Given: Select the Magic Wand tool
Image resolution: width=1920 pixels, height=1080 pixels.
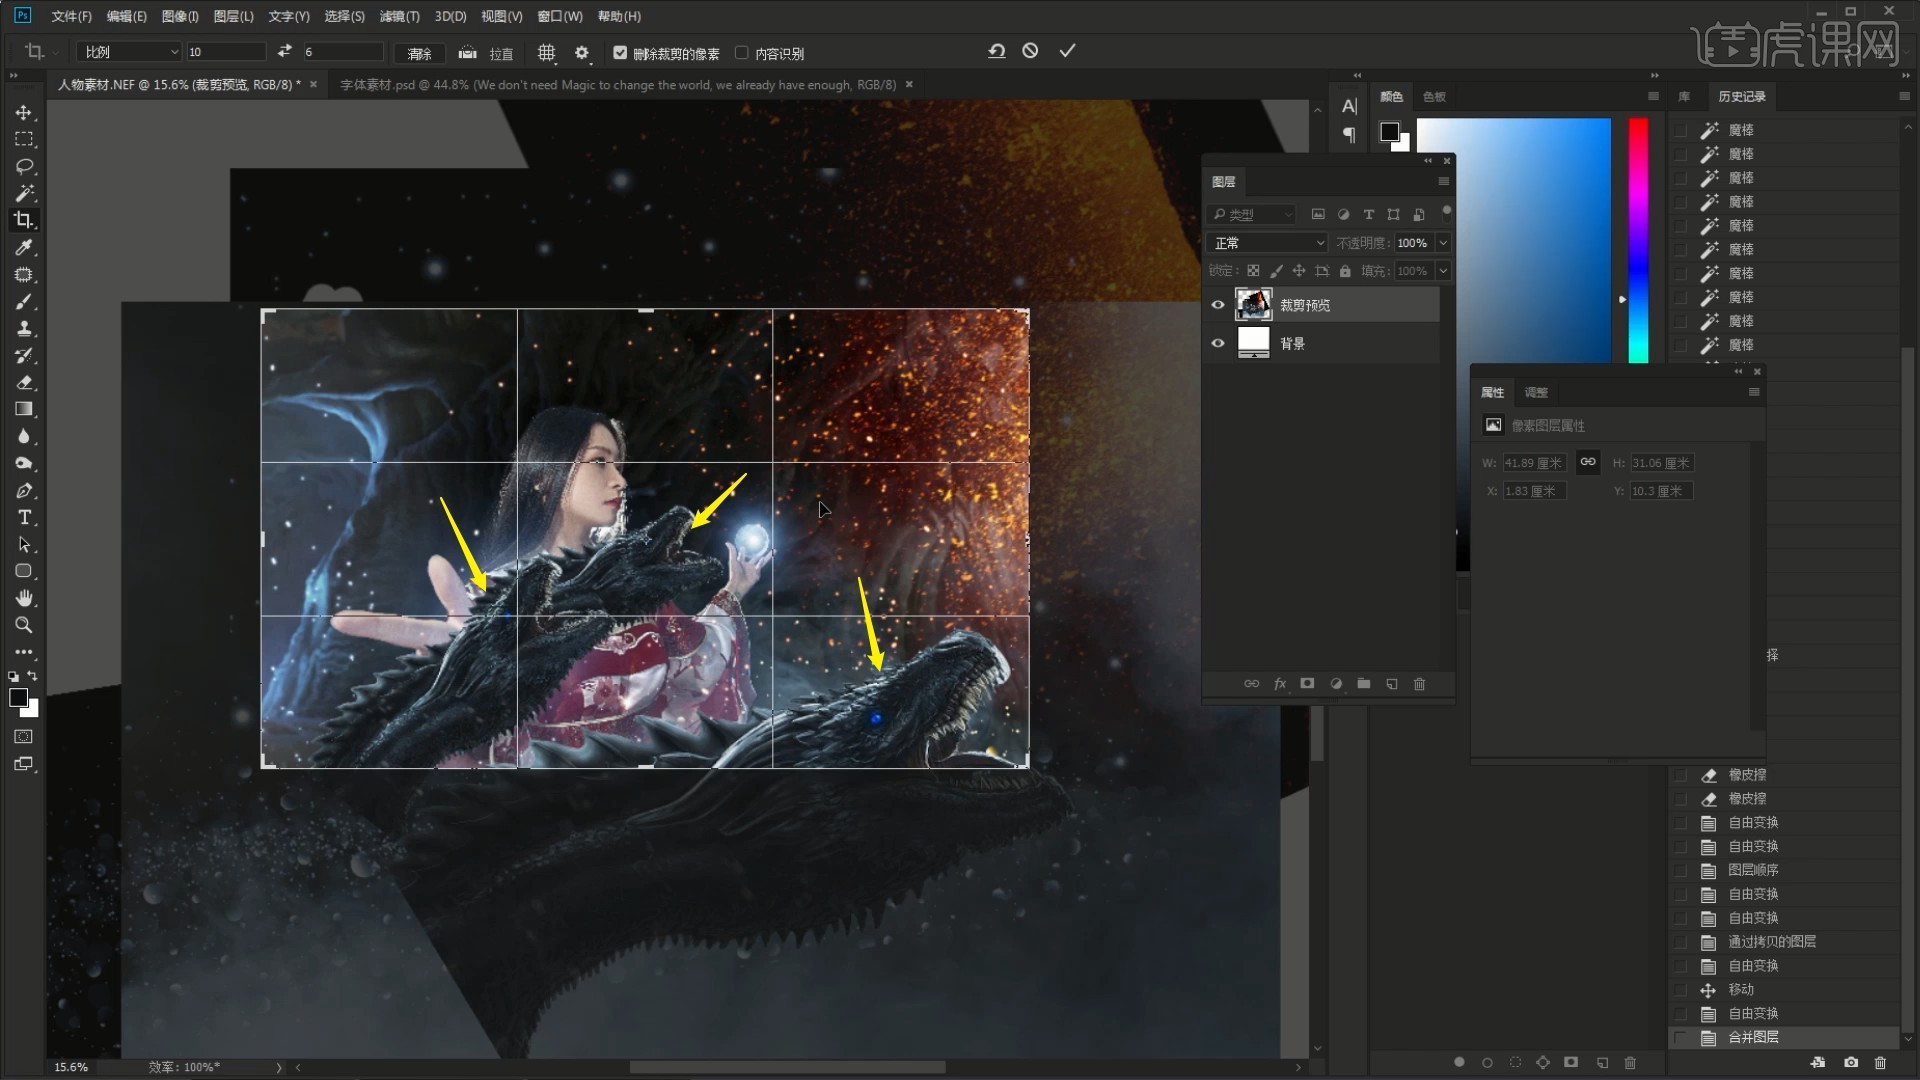Looking at the screenshot, I should pyautogui.click(x=24, y=193).
